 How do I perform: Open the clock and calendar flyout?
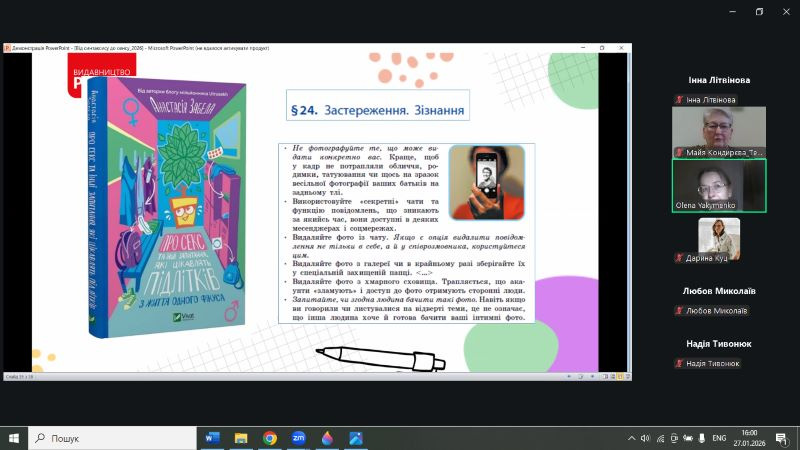coord(749,438)
